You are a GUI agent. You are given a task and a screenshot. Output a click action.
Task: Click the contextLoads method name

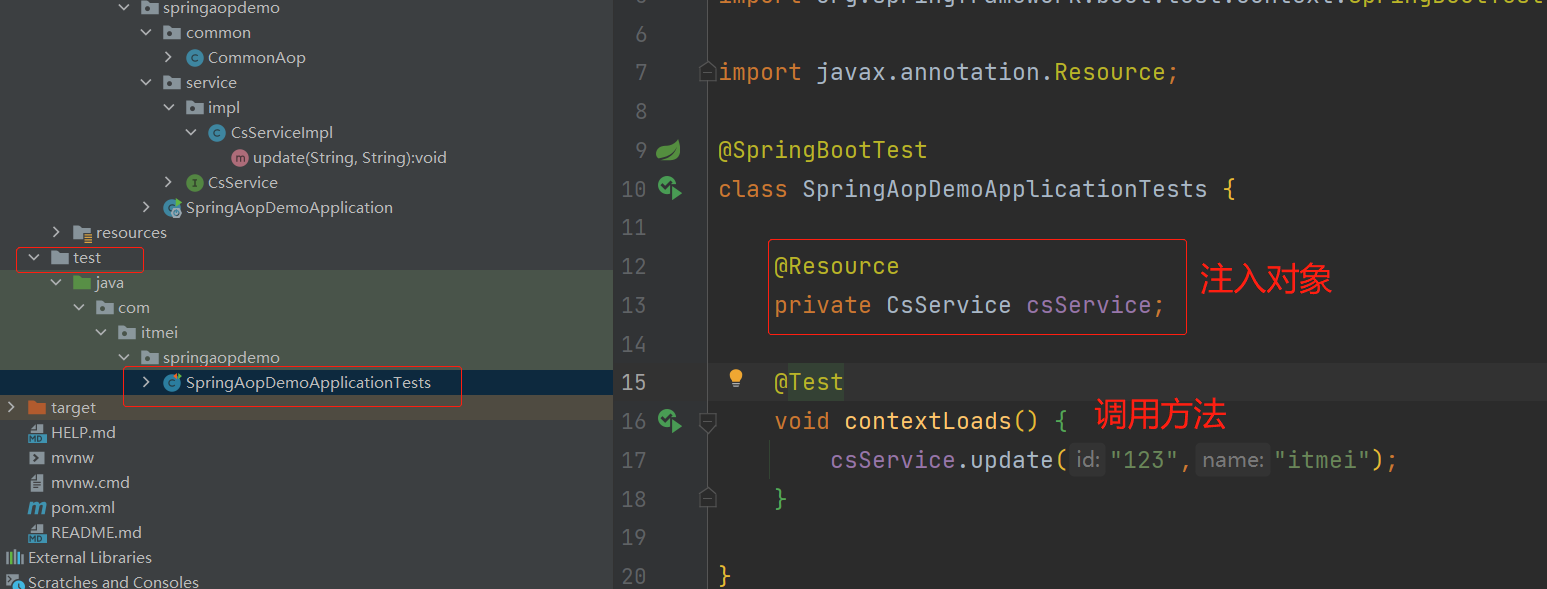928,421
